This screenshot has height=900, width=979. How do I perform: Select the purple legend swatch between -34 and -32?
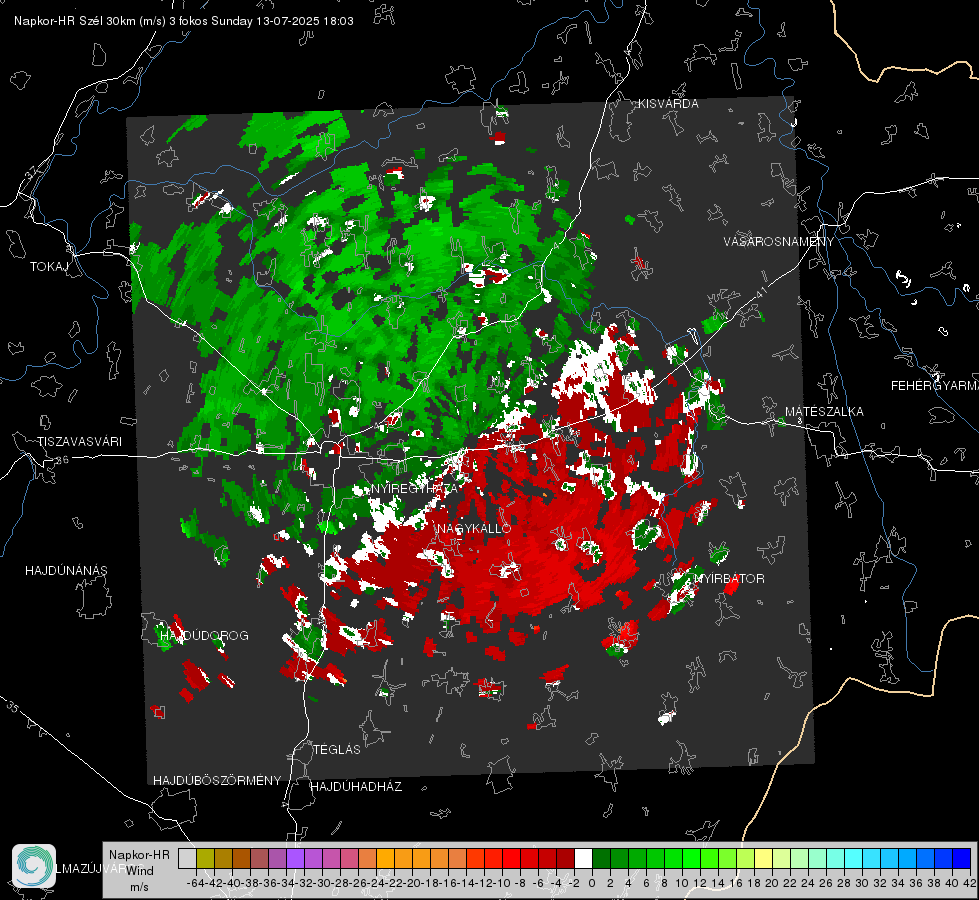[x=295, y=858]
